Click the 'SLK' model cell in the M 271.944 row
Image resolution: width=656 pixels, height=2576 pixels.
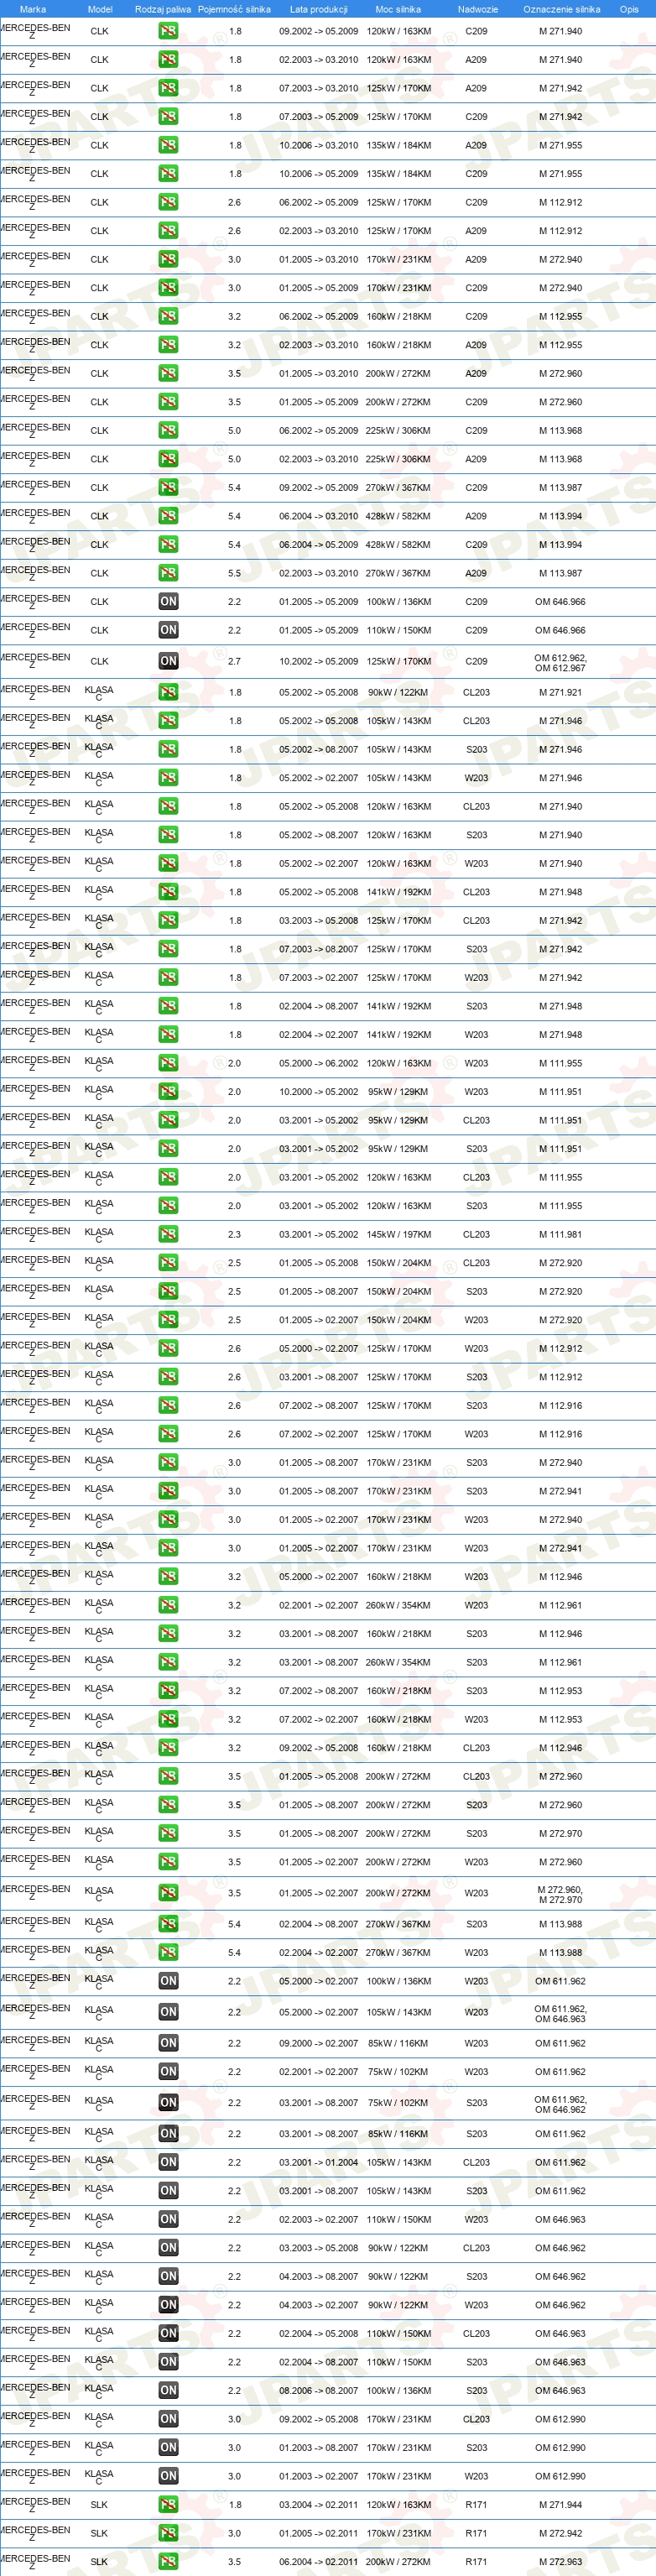99,2505
